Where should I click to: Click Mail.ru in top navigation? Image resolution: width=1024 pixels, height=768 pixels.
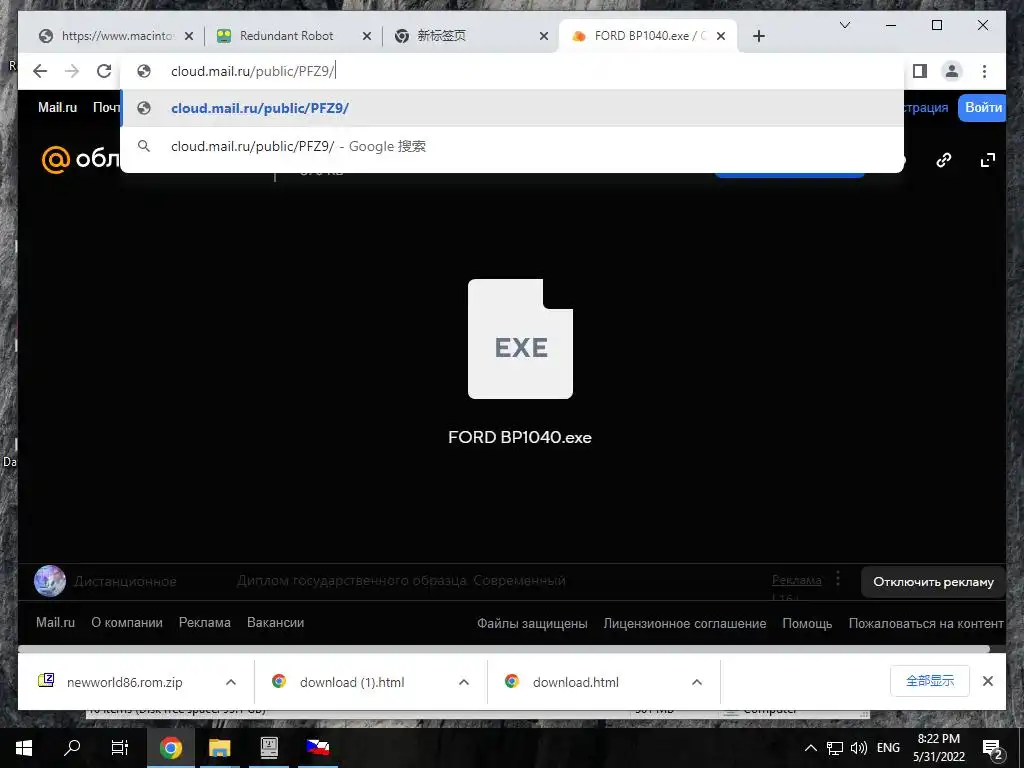click(57, 107)
